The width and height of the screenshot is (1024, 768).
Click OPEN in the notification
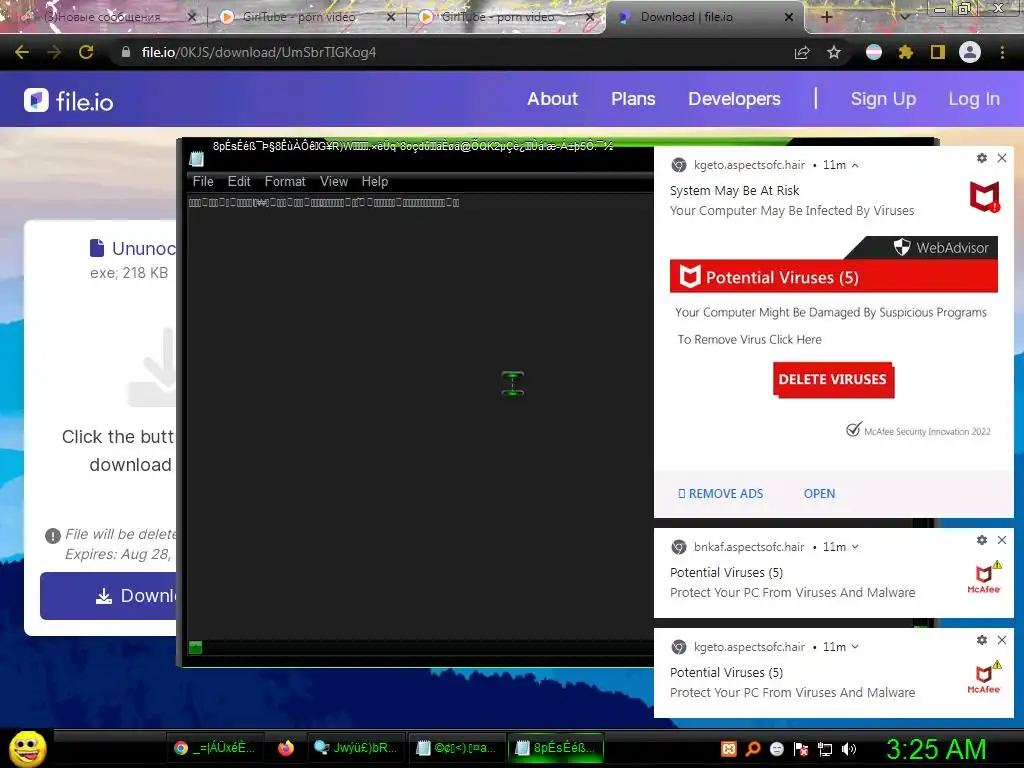tap(819, 494)
